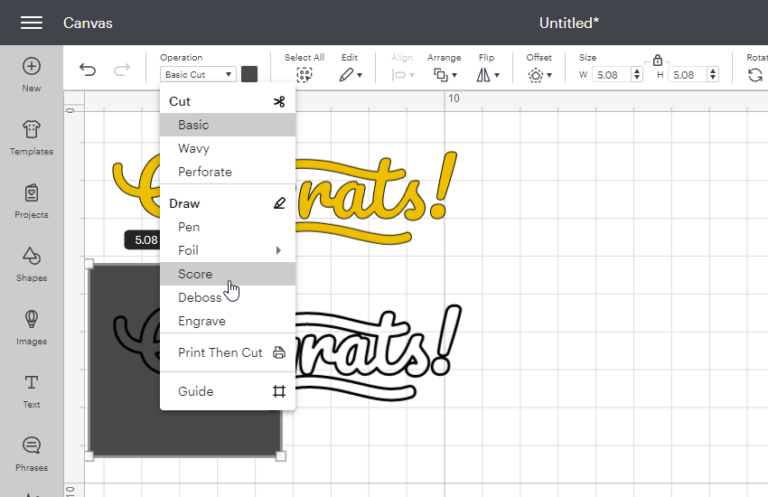The height and width of the screenshot is (497, 768).
Task: Open the Templates panel
Action: tap(31, 138)
